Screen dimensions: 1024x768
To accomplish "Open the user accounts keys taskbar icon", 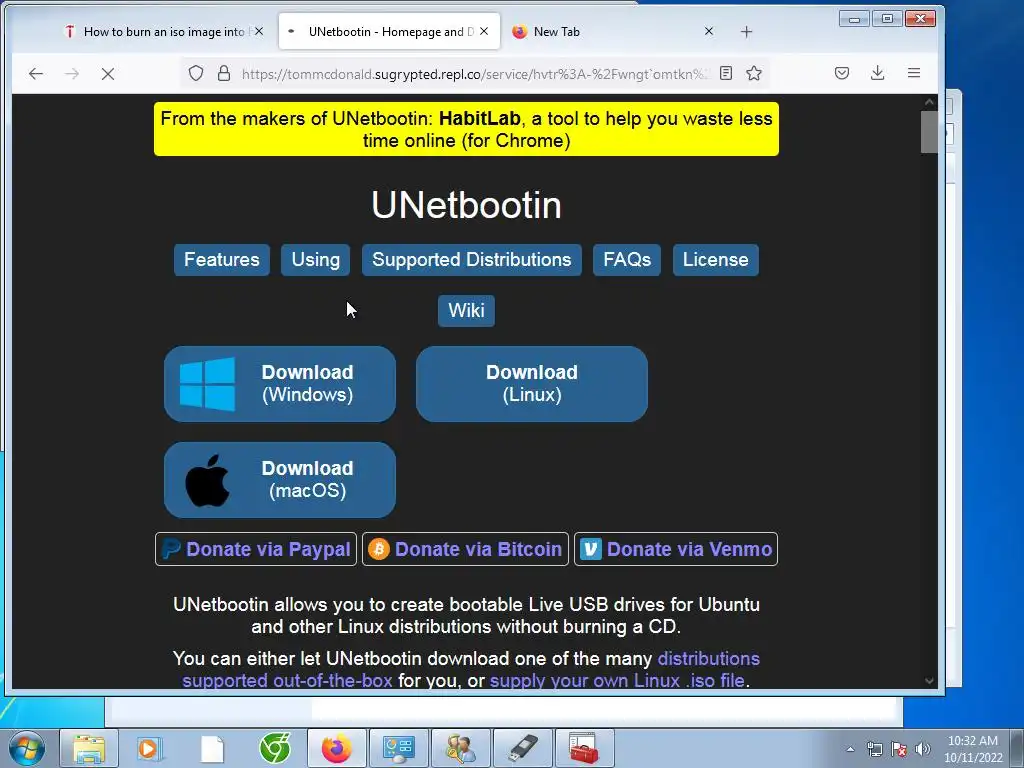I will click(x=460, y=748).
